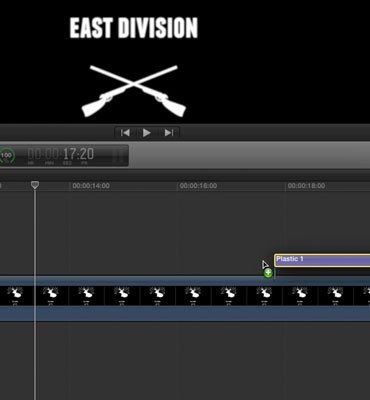Jump to the previous edit point
Screen dimensions: 370x400
coord(125,133)
